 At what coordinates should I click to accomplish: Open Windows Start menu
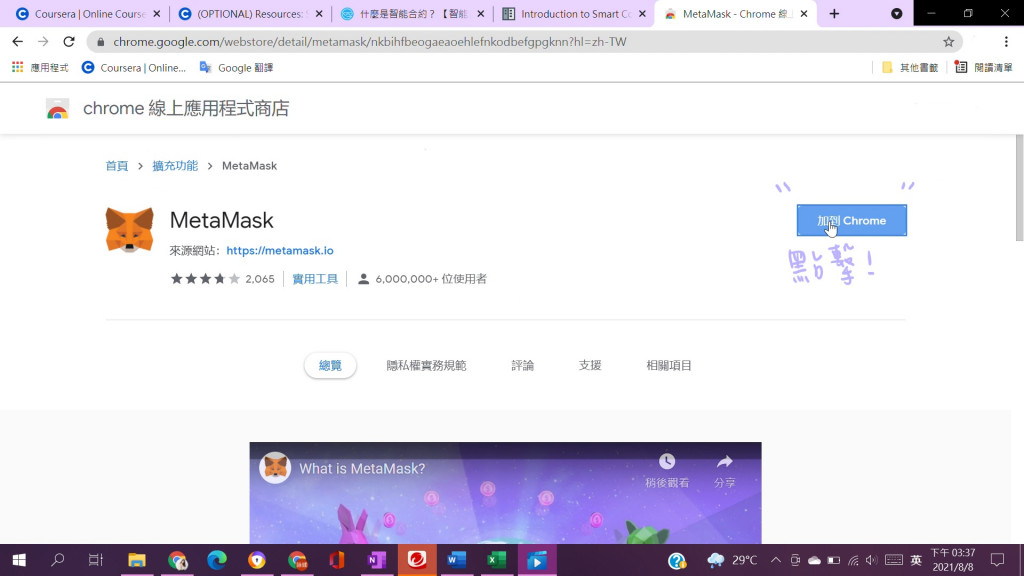(x=19, y=560)
